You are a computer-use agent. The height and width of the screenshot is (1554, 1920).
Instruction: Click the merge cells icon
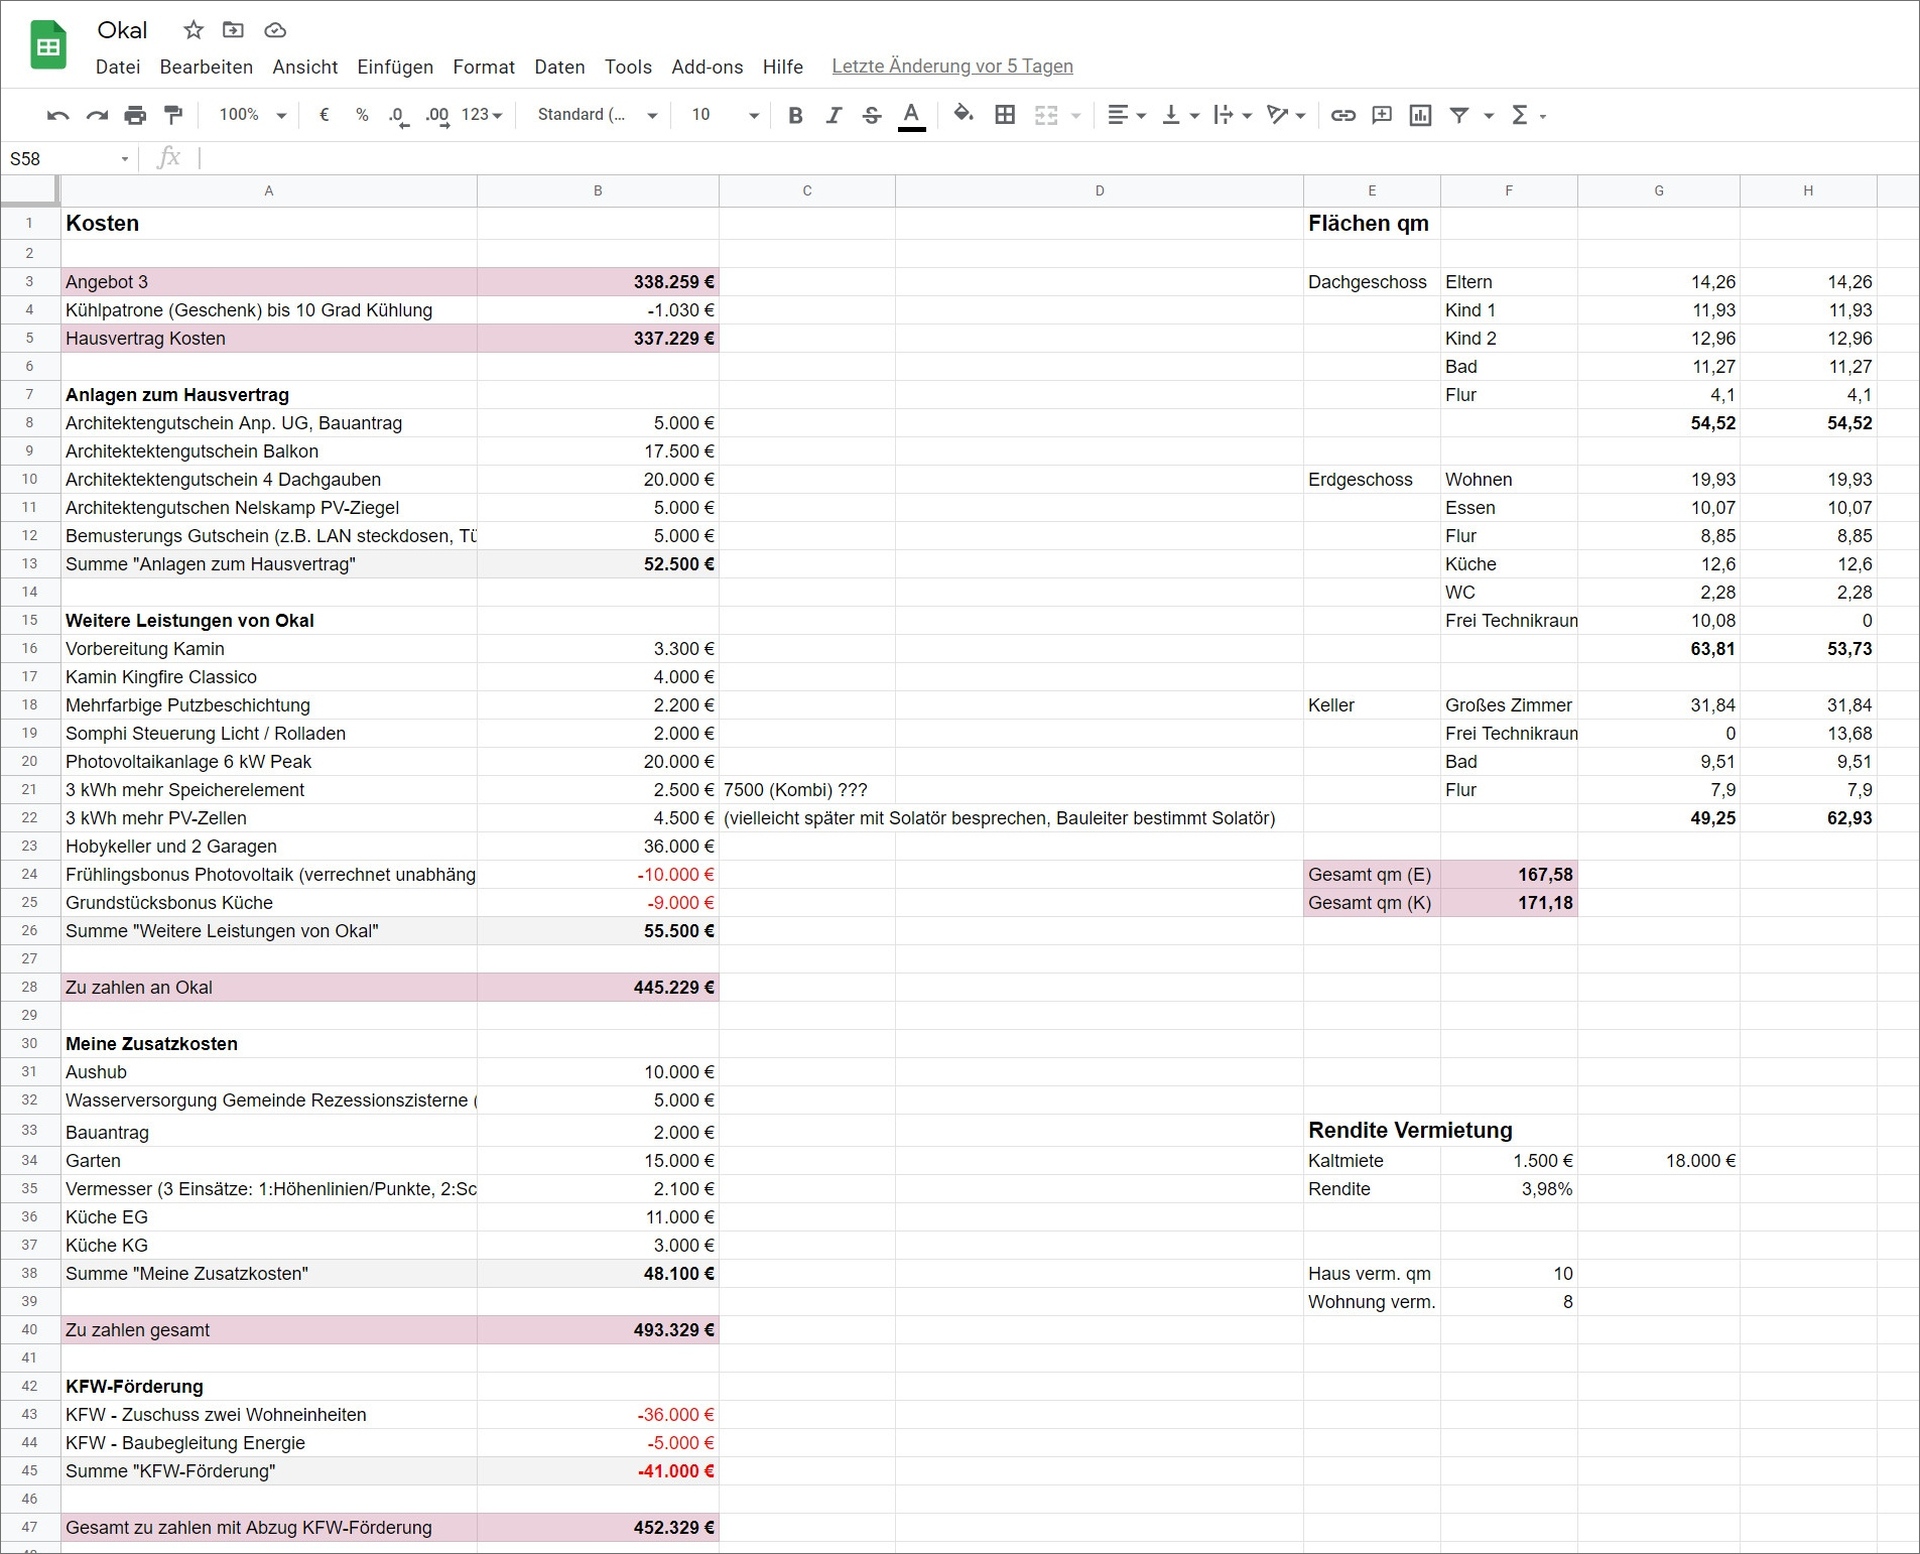coord(1046,115)
